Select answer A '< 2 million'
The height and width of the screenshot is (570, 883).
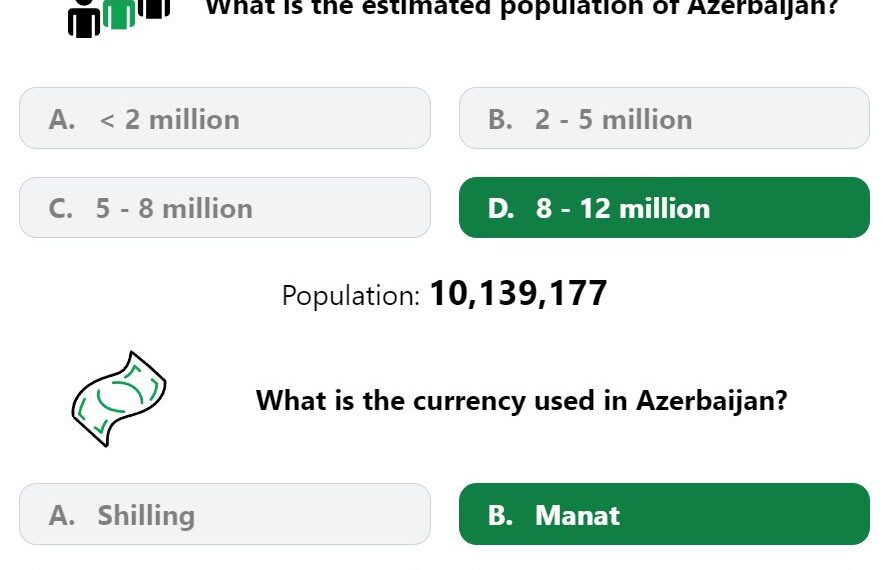[x=225, y=118]
